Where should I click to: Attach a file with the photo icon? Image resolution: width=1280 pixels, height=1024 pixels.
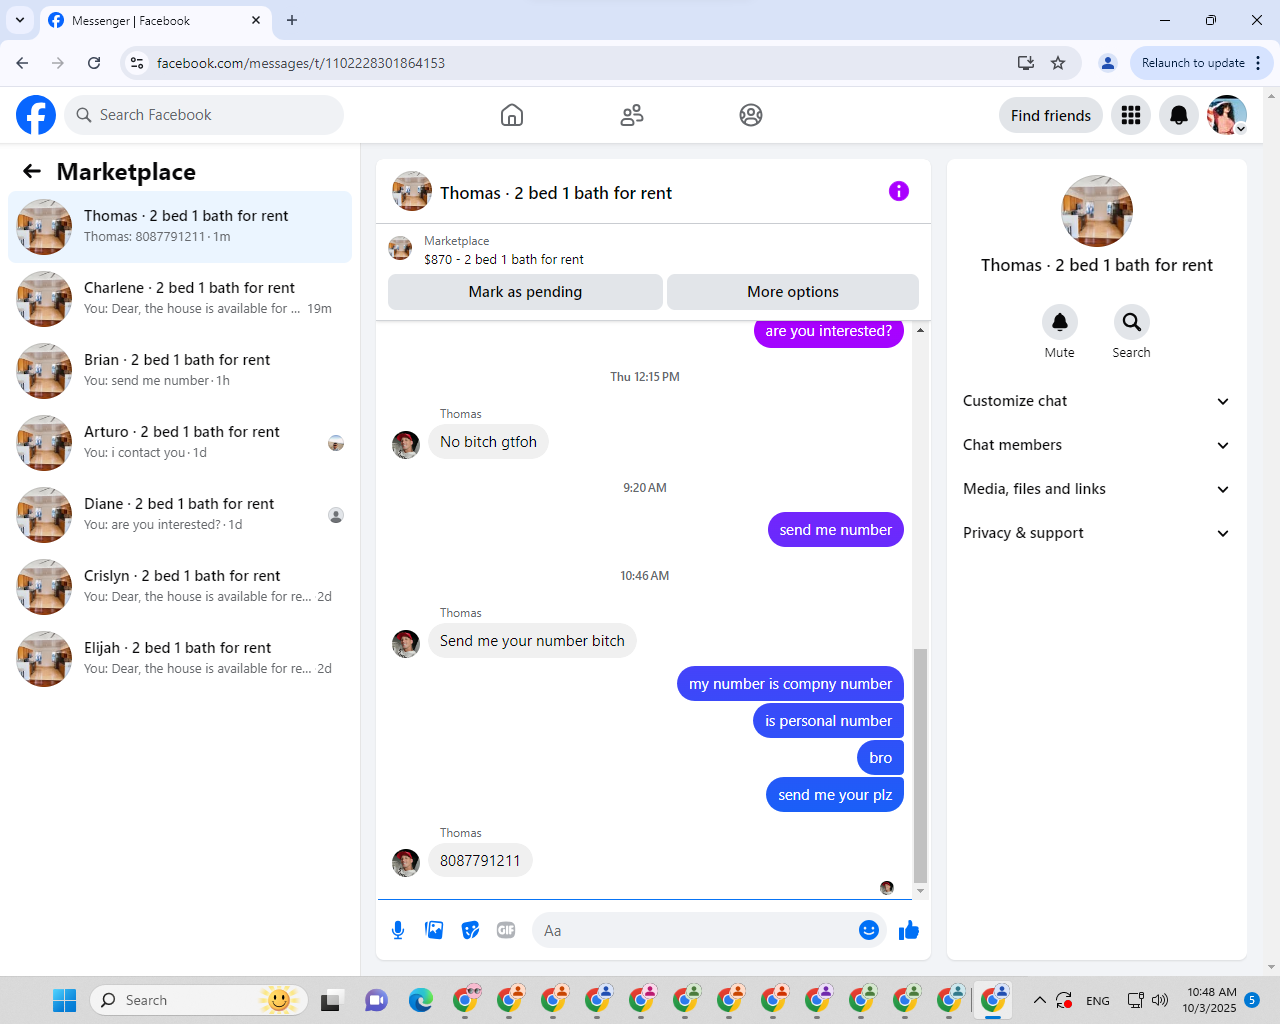tap(434, 931)
